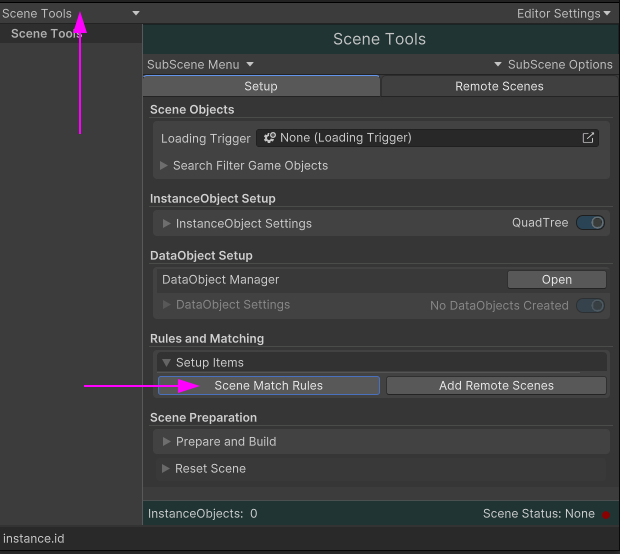Expand Search Filter Game Objects
Viewport: 620px width, 554px height.
164,166
